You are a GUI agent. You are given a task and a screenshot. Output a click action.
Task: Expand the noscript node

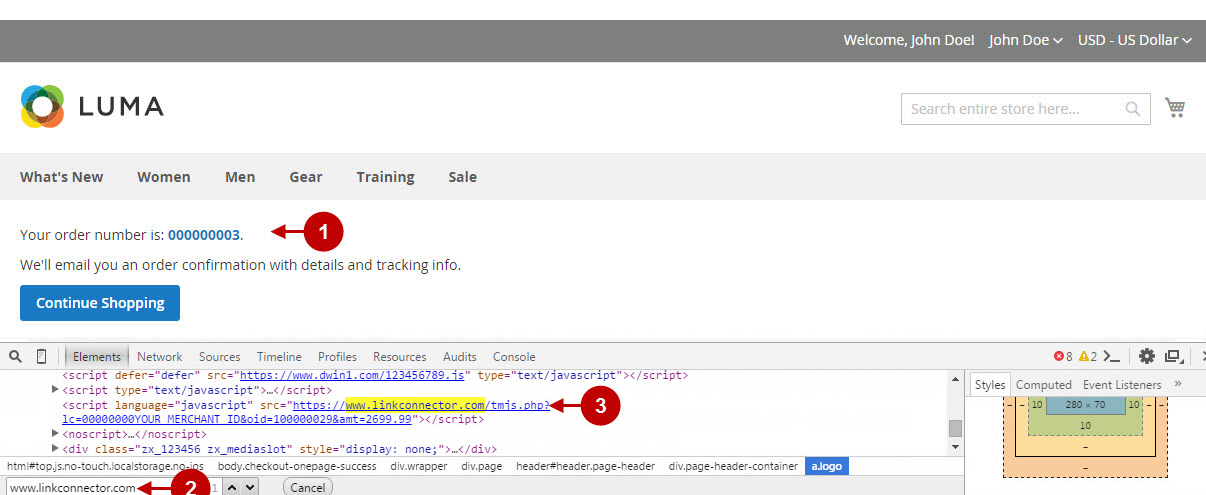56,434
